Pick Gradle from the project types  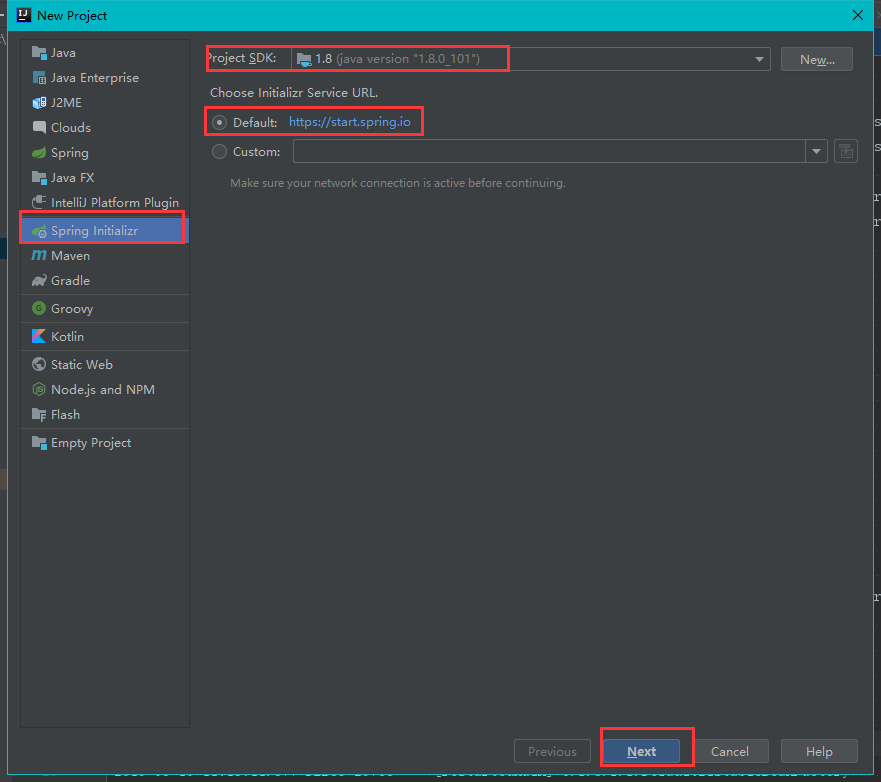pos(105,280)
